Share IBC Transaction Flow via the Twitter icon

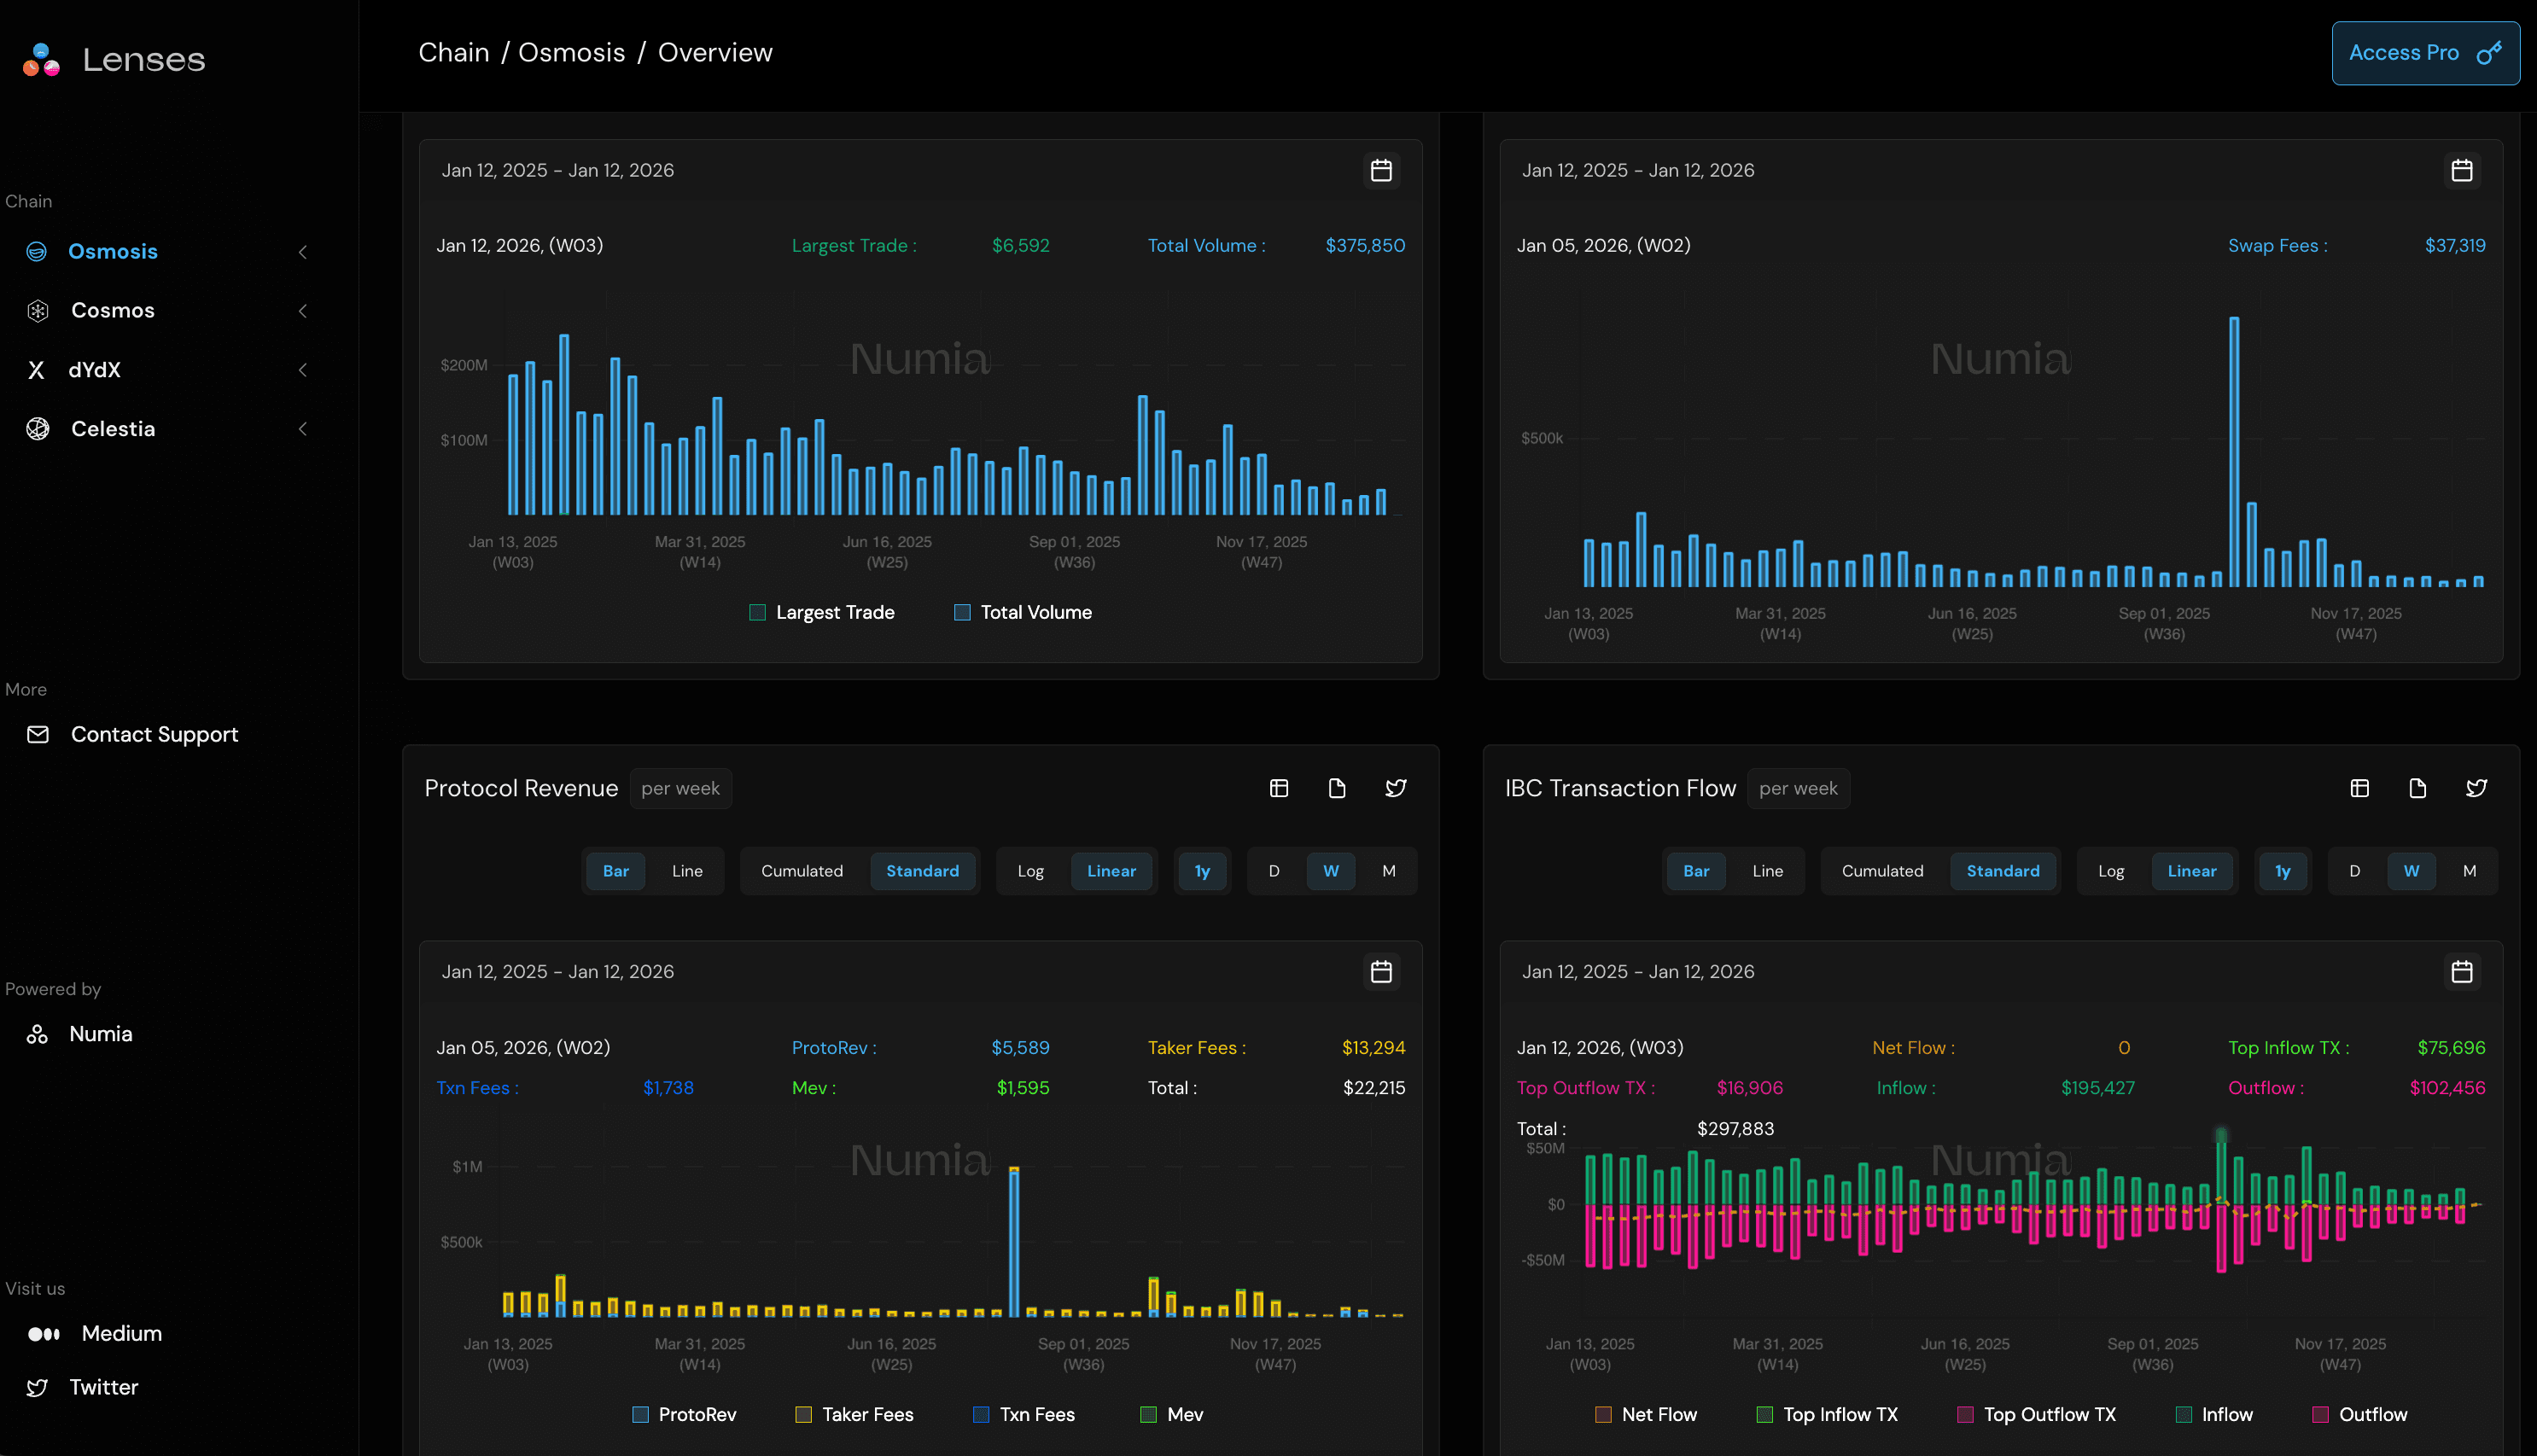coord(2477,788)
